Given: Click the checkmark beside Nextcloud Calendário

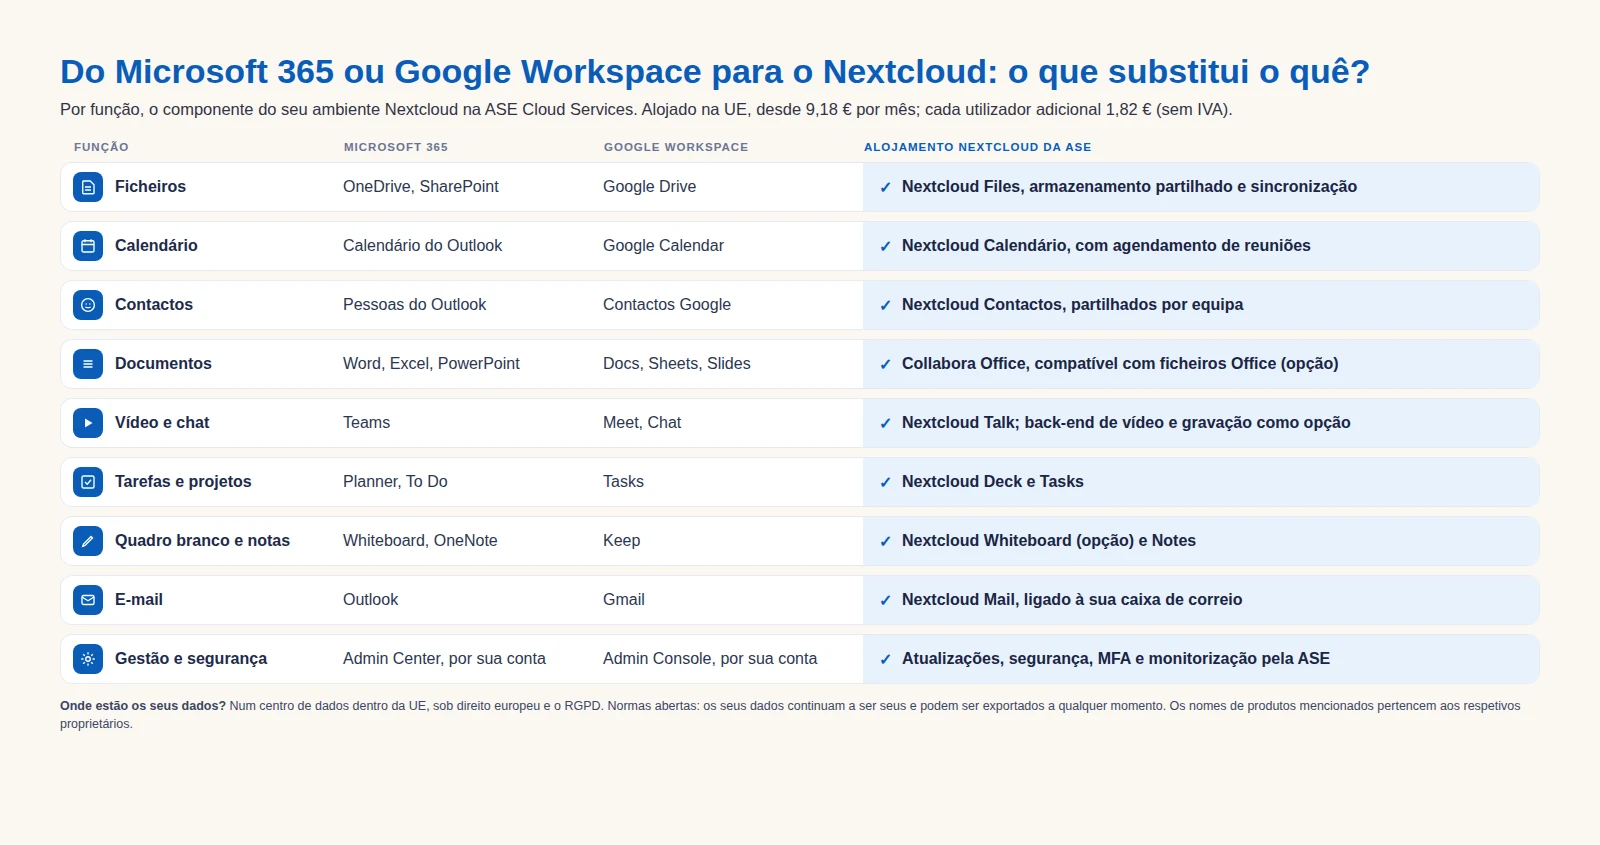Looking at the screenshot, I should [885, 246].
